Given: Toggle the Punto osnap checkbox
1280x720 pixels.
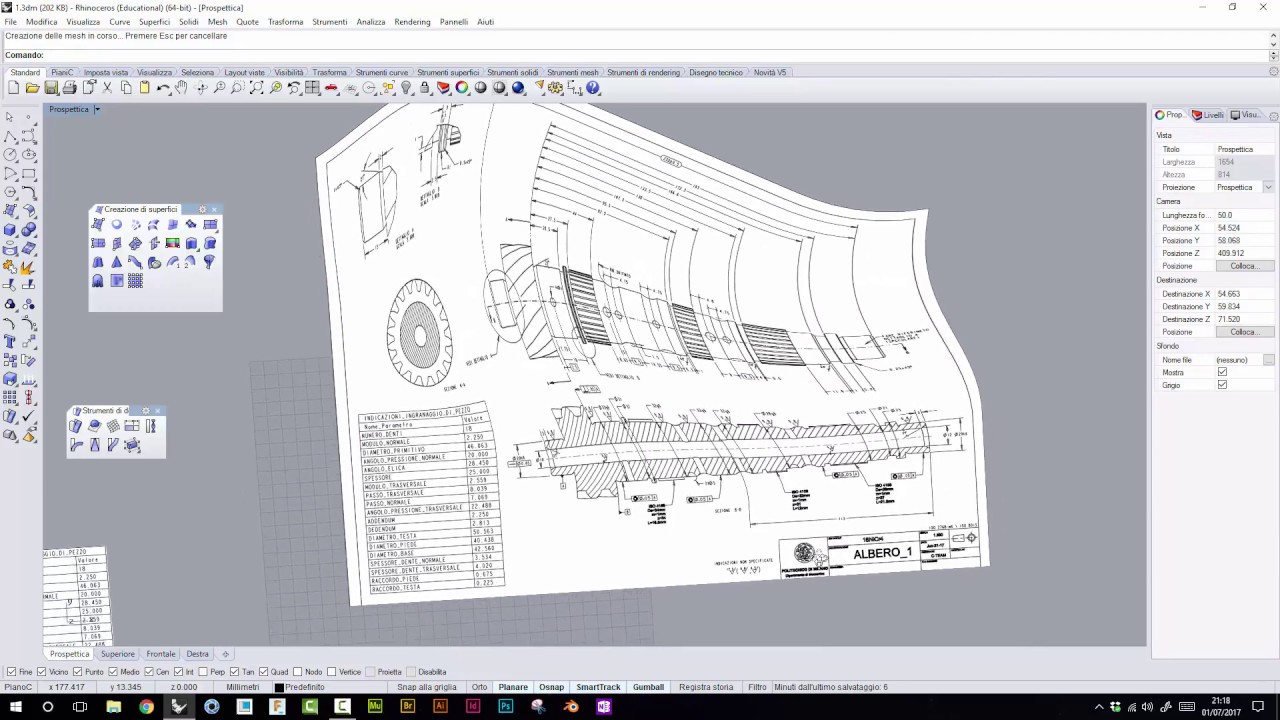Looking at the screenshot, I should [77, 672].
